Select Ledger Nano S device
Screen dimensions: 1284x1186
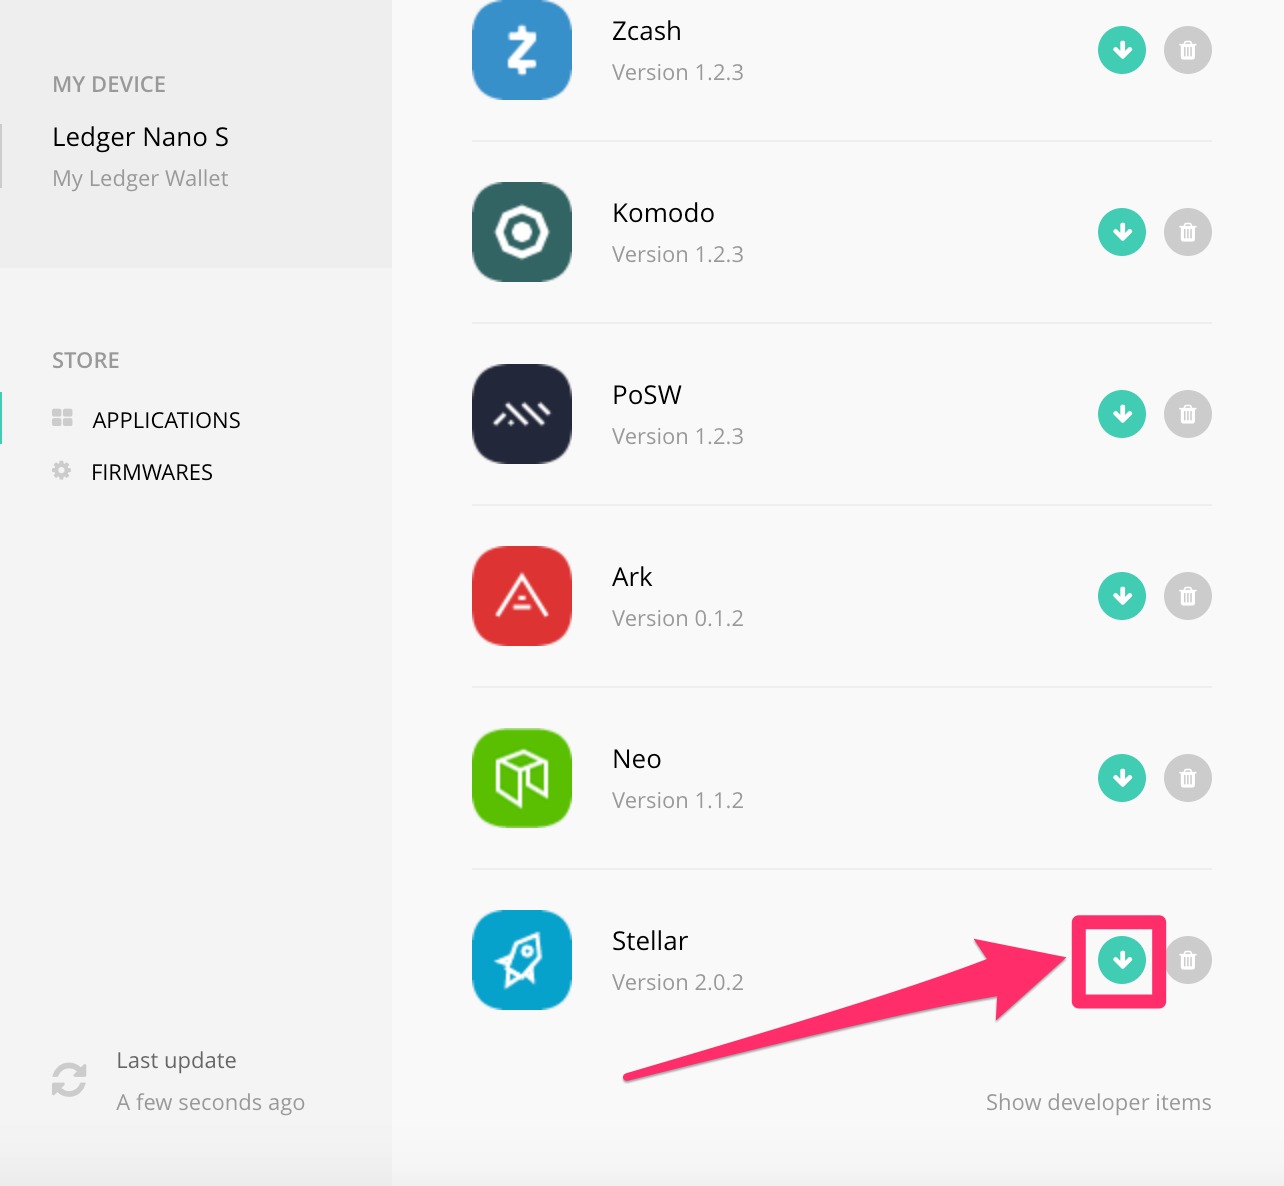pos(140,137)
